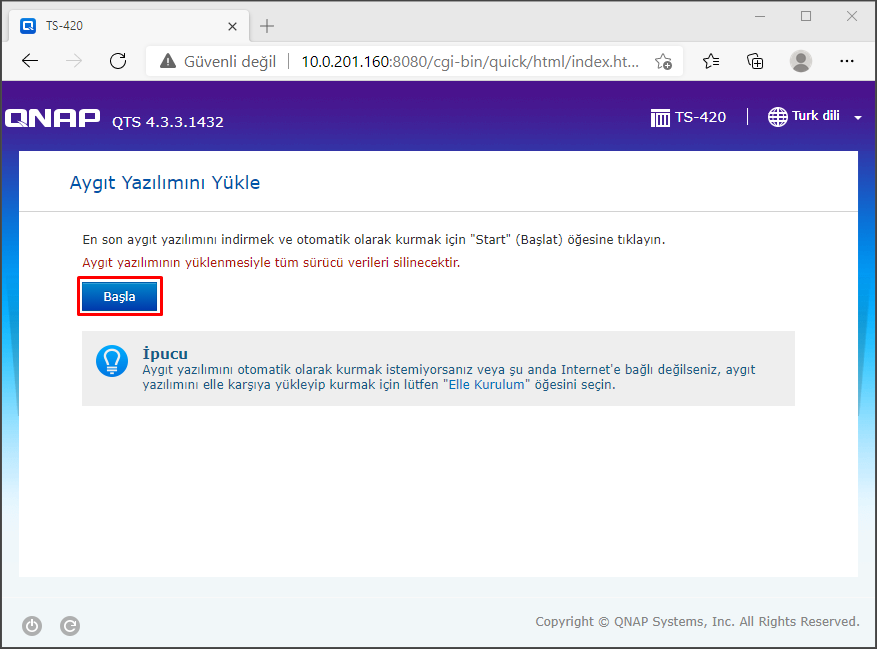Click the QNAP logo in header
This screenshot has height=649, width=877.
(52, 119)
